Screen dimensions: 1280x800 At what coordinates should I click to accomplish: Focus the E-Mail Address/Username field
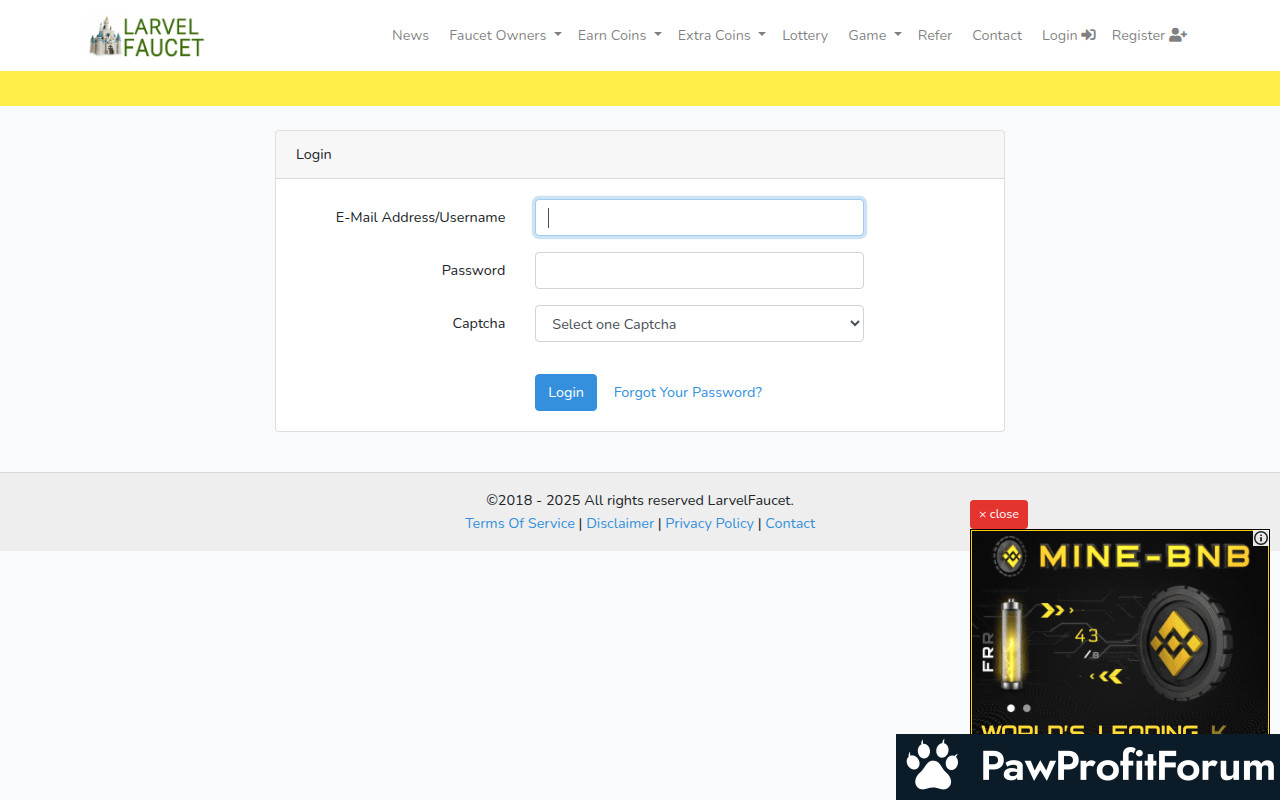[699, 218]
